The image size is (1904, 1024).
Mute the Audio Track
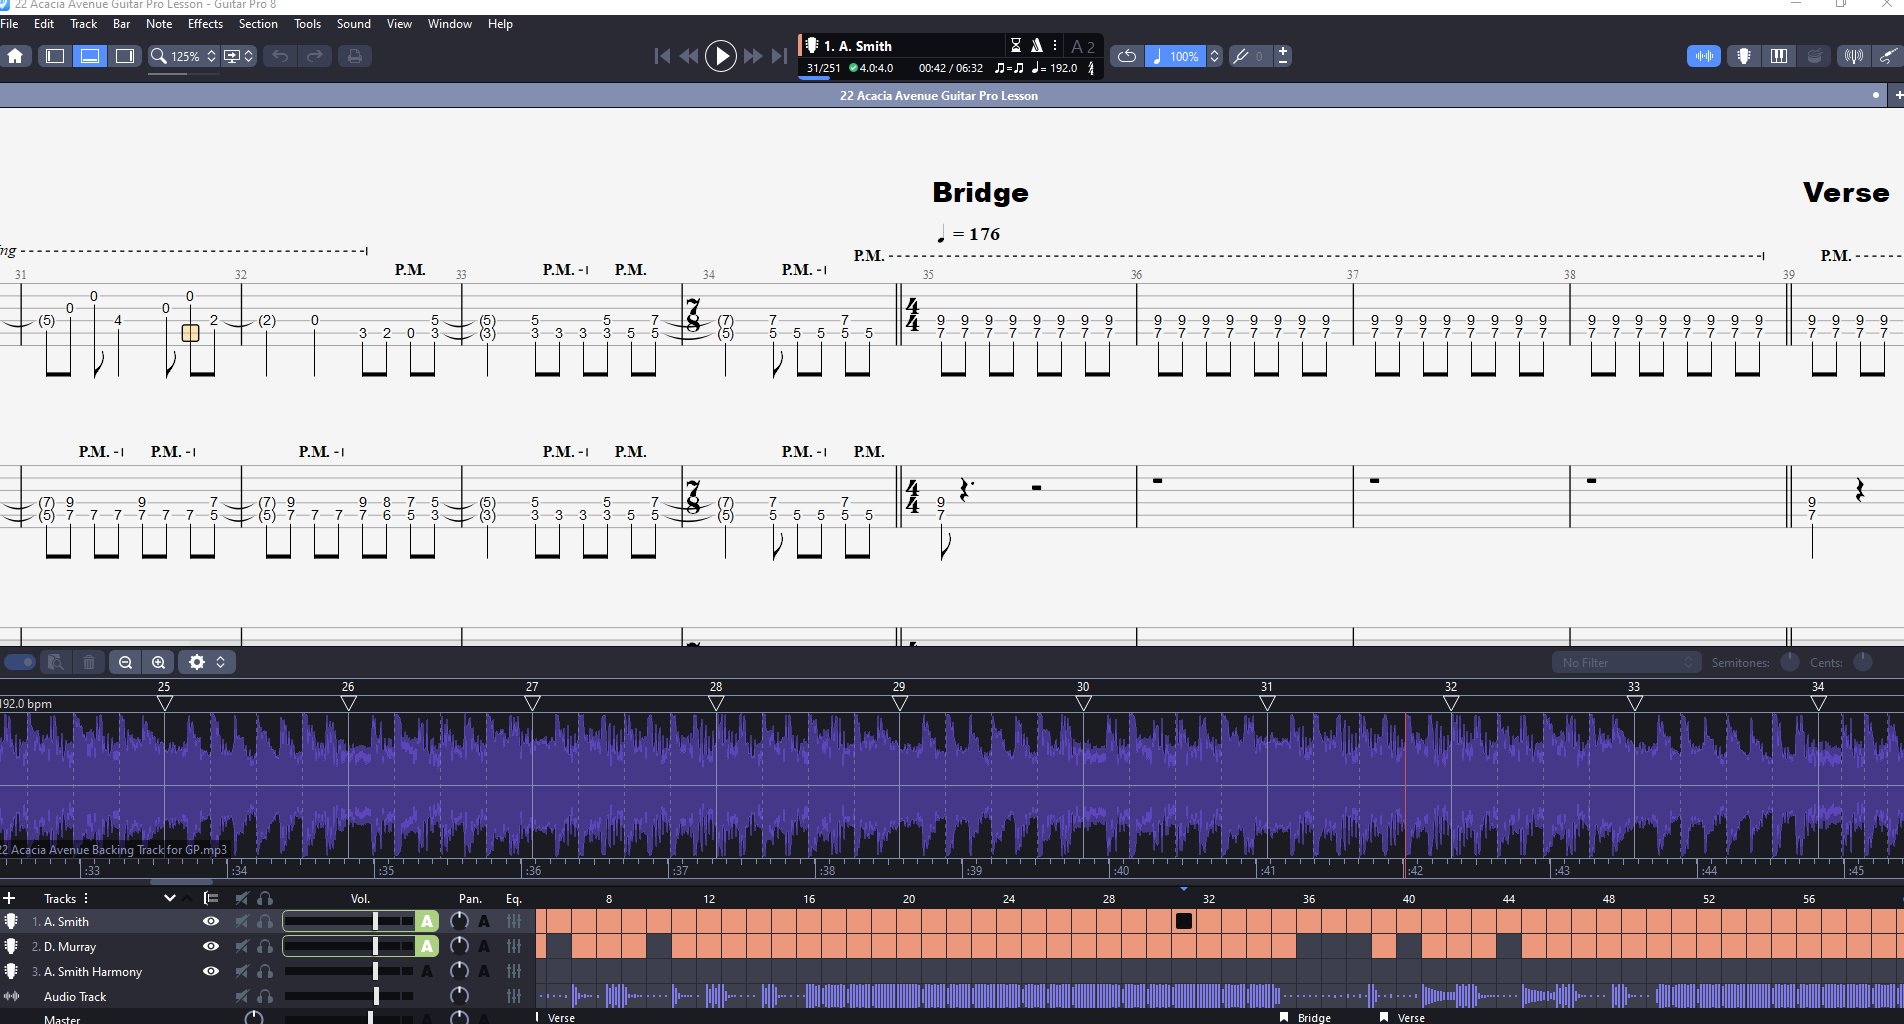(241, 996)
